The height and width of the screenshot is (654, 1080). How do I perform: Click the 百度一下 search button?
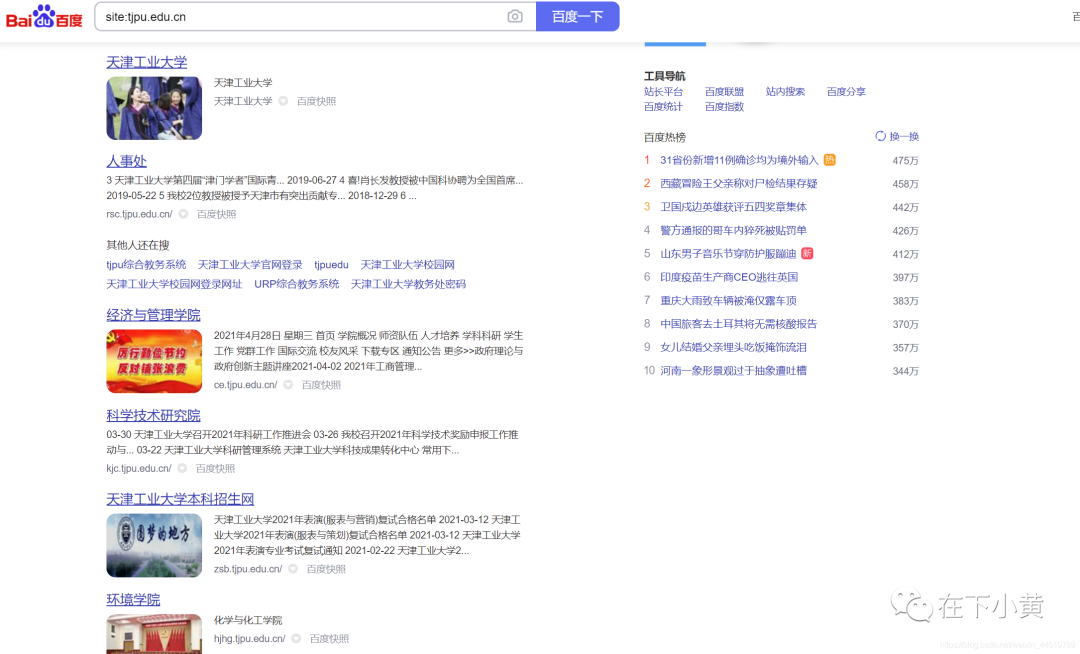(x=577, y=17)
